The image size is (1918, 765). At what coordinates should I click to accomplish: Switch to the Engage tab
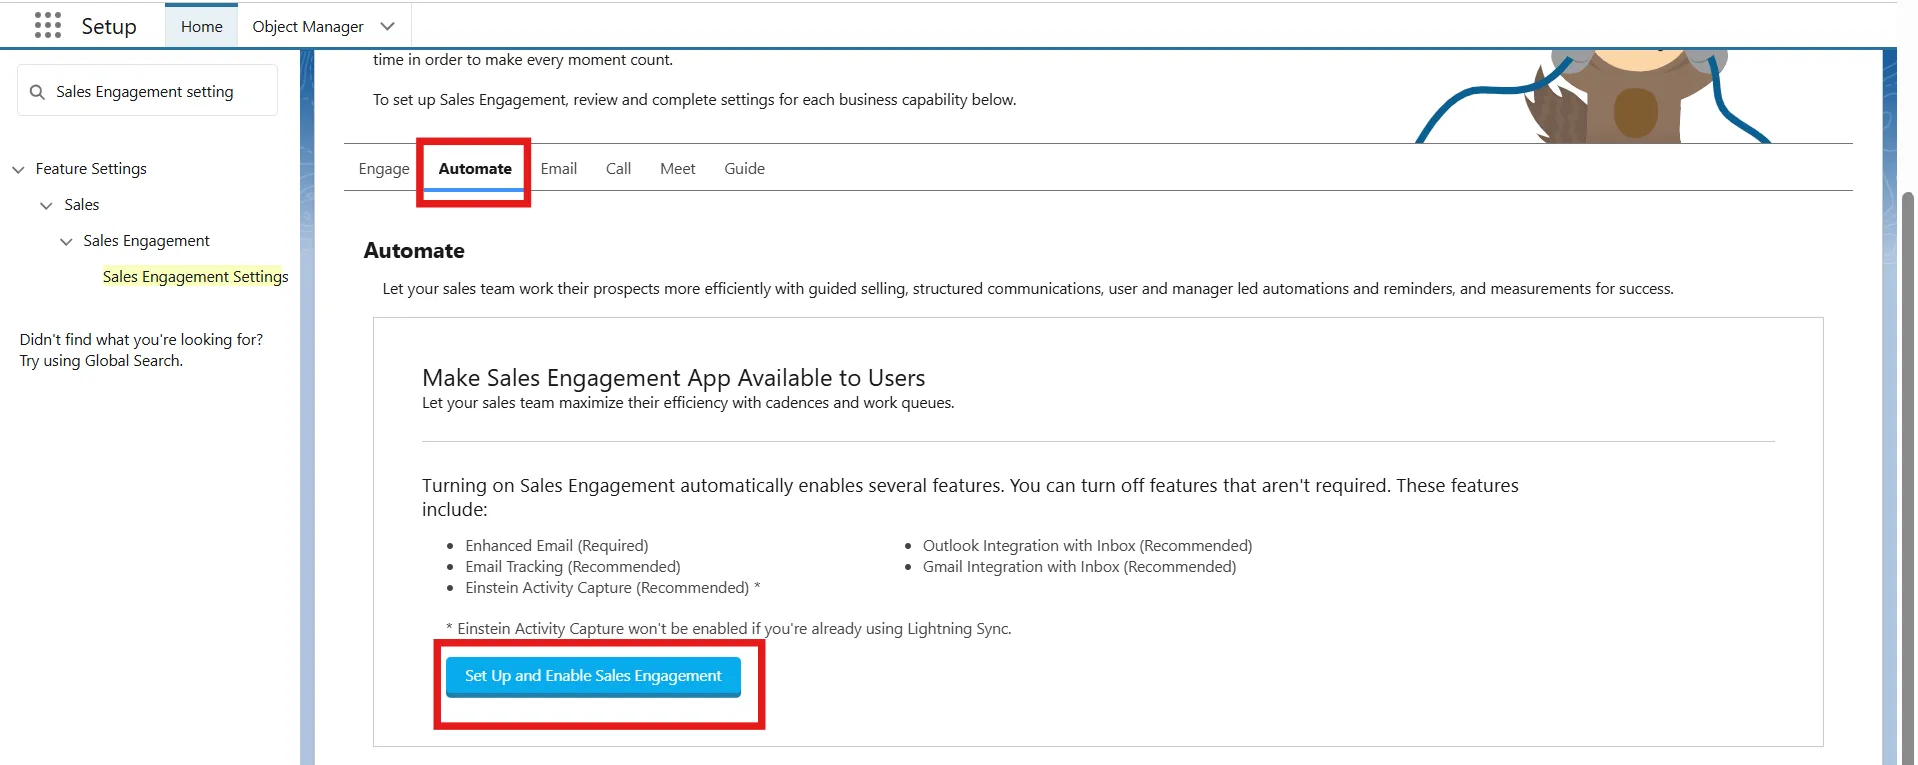tap(384, 169)
